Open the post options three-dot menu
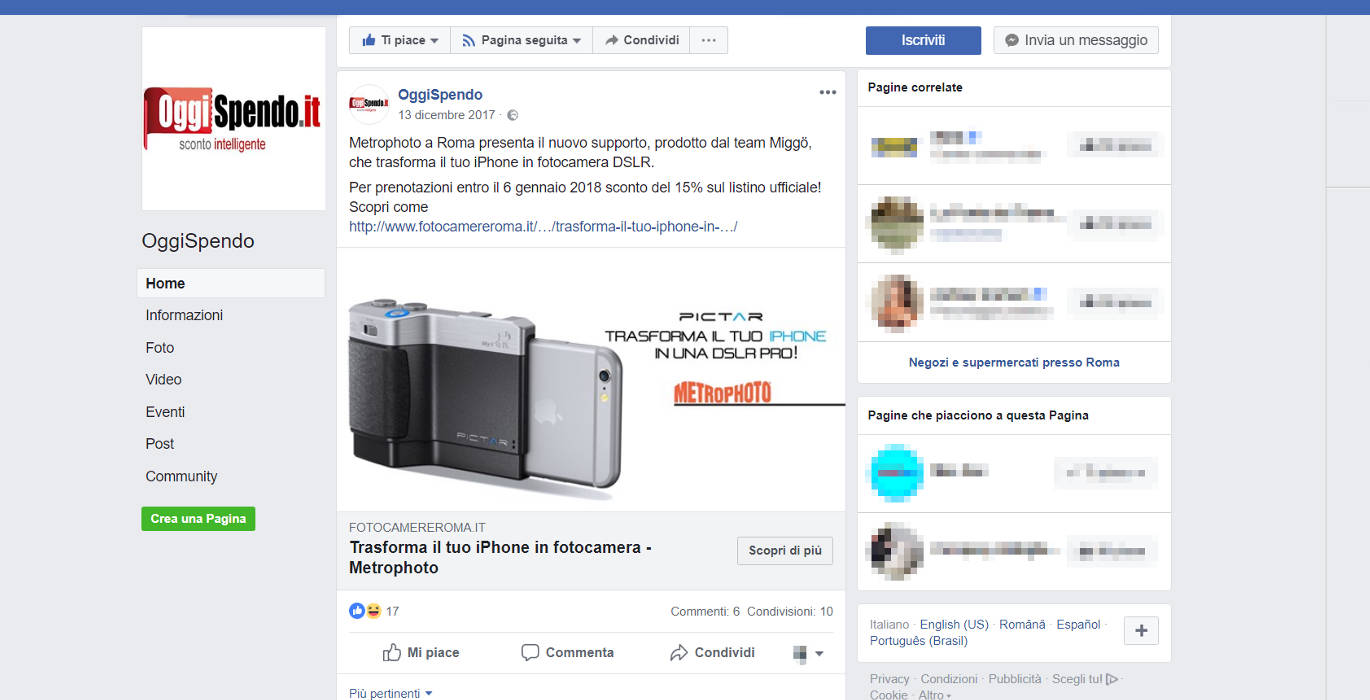 [x=827, y=92]
